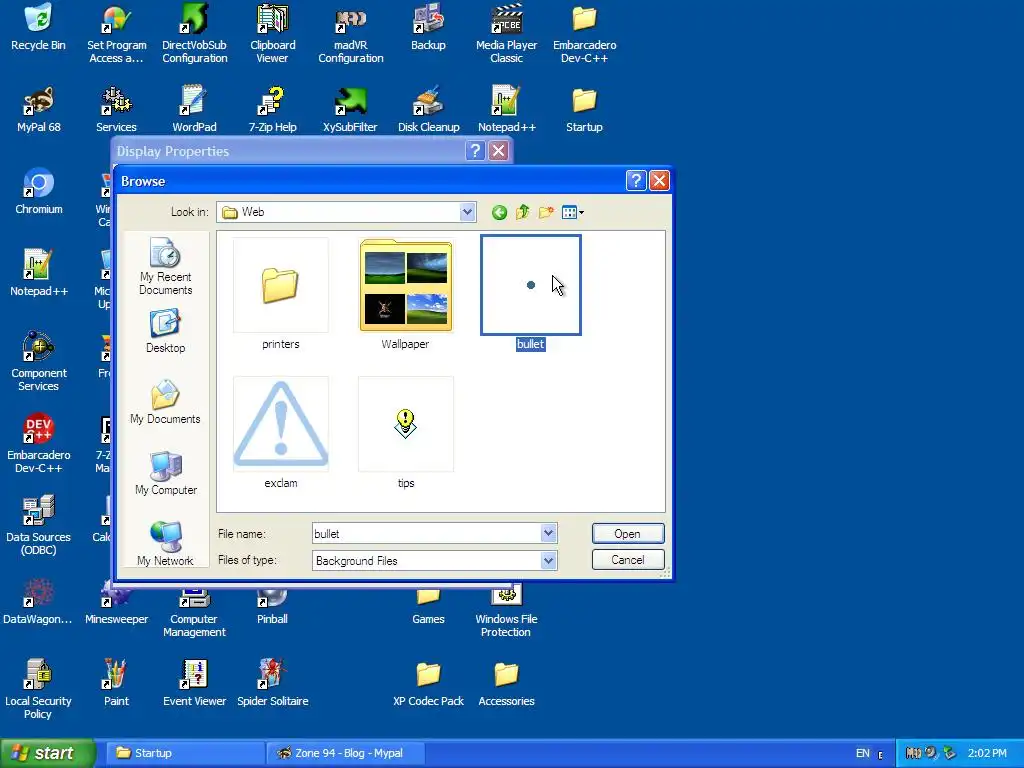Select Component Services icon
1024x768 pixels.
click(39, 362)
